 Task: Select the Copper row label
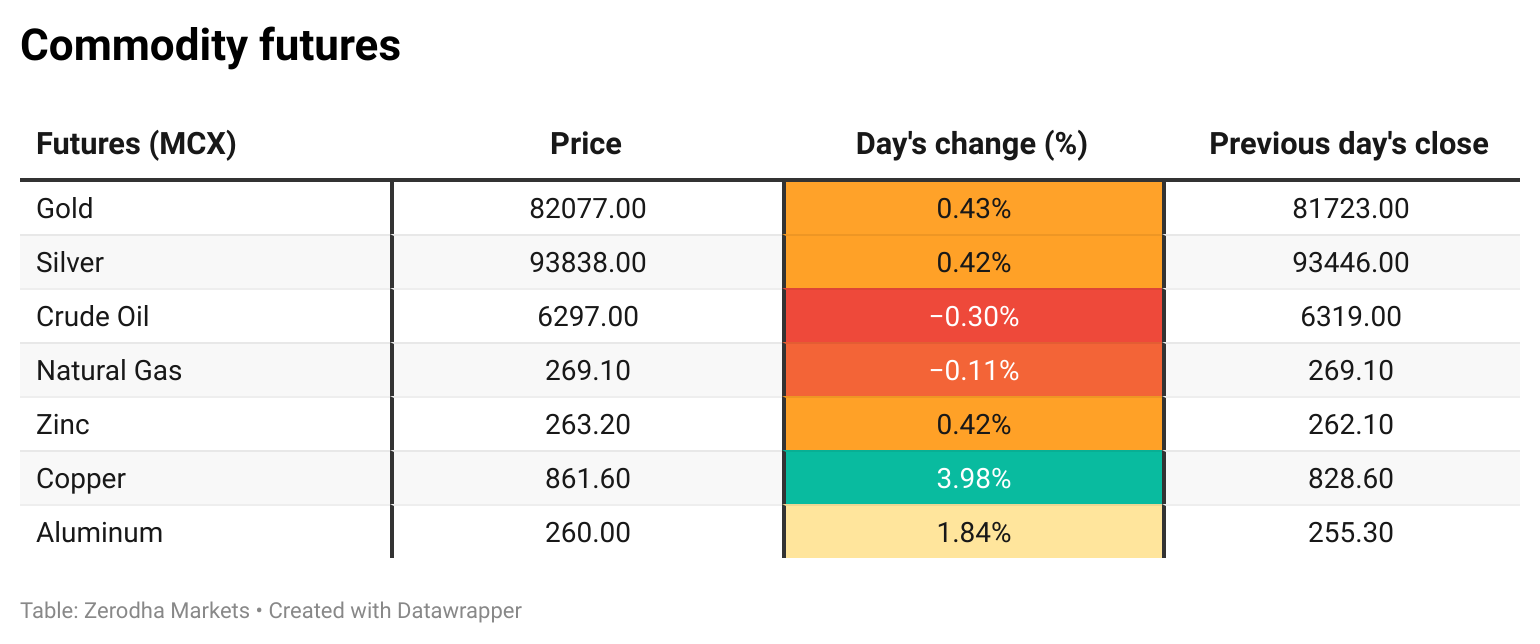click(x=81, y=478)
